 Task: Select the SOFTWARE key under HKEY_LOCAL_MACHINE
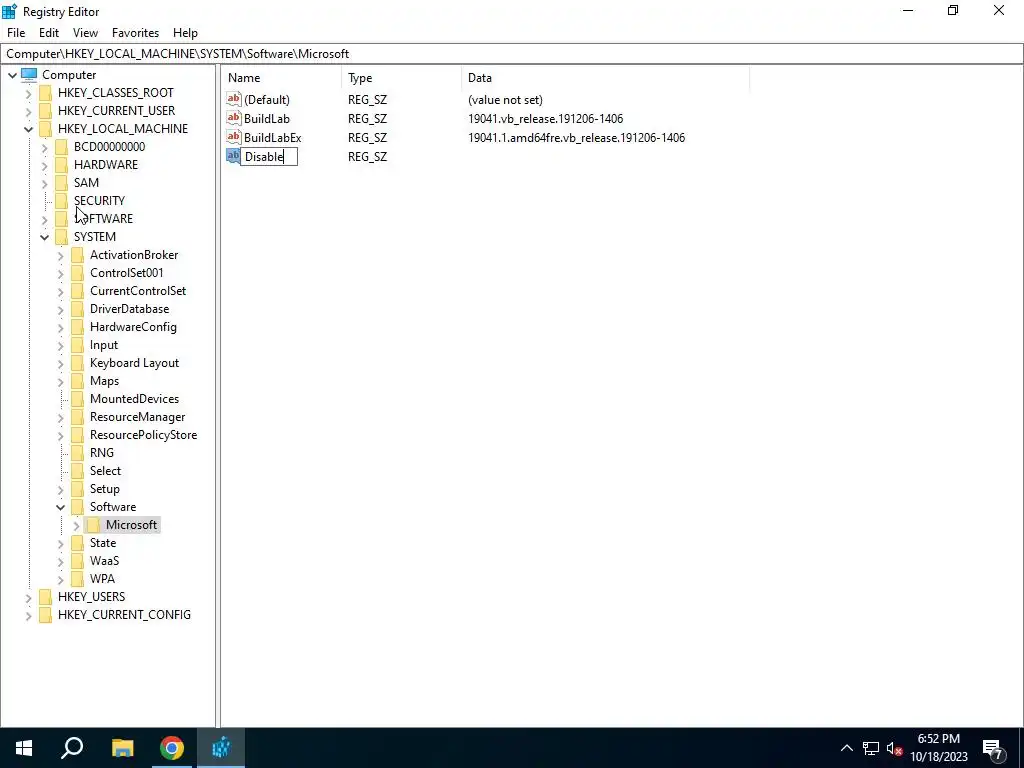pyautogui.click(x=103, y=219)
